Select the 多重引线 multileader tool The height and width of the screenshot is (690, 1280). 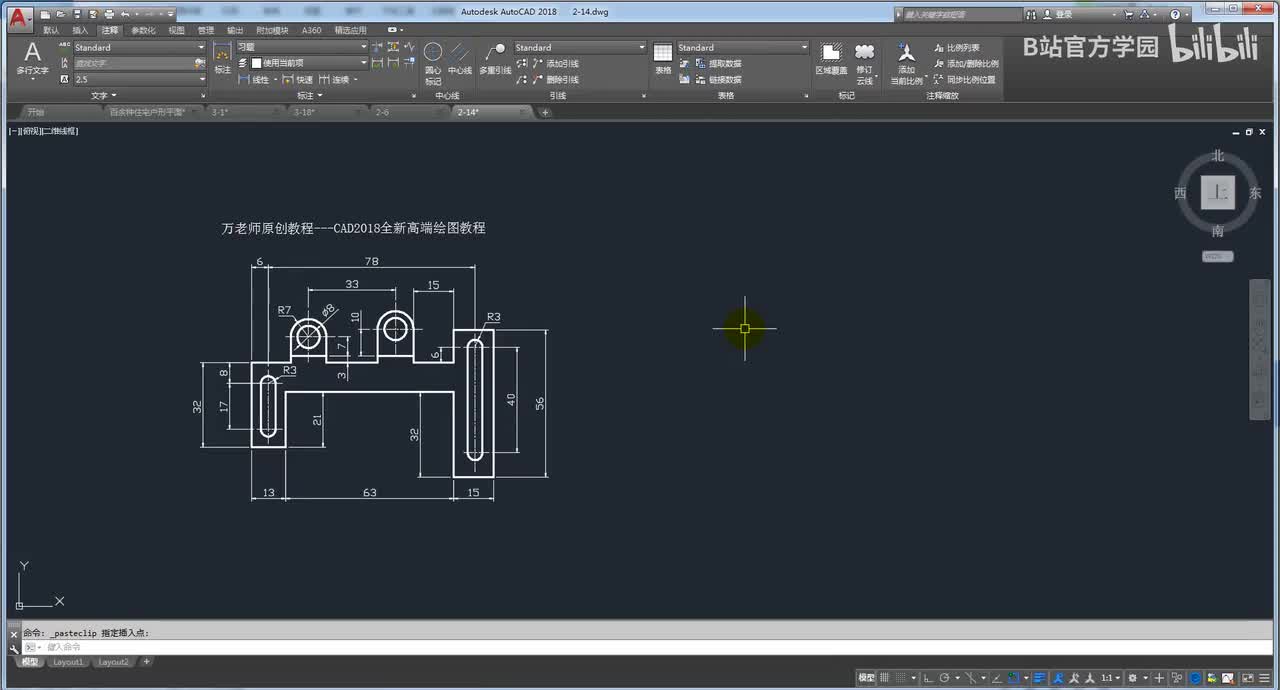(495, 58)
